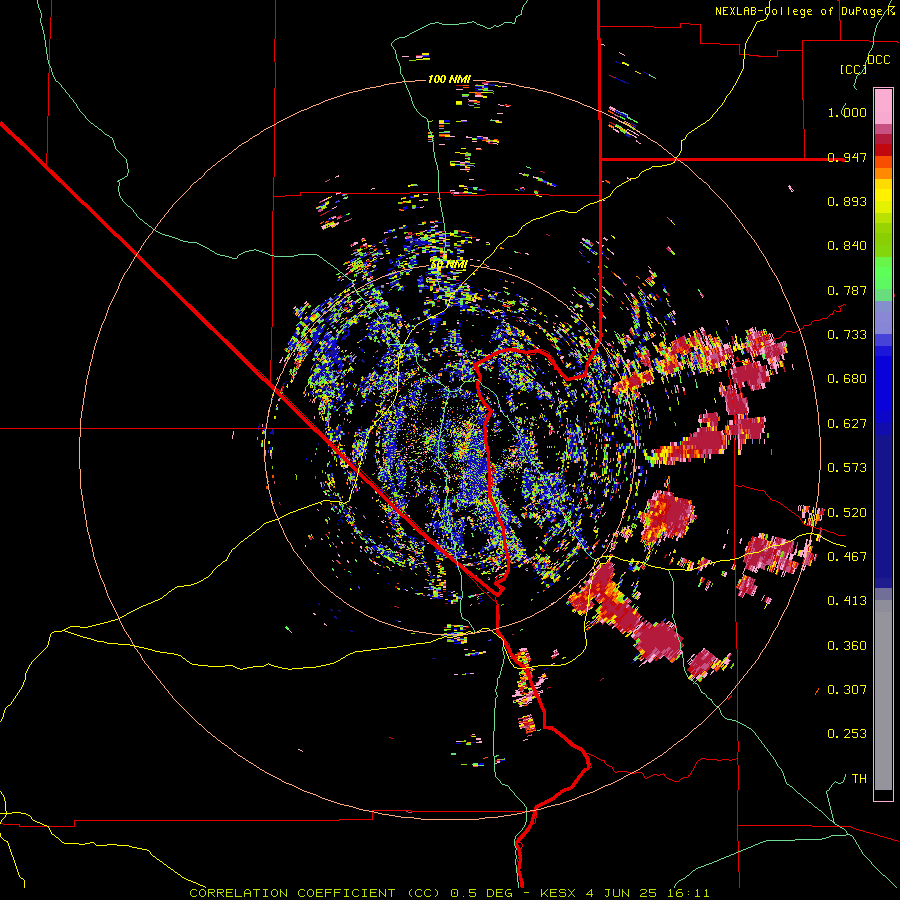
Task: Click the 0.840 scale value
Action: pyautogui.click(x=847, y=246)
